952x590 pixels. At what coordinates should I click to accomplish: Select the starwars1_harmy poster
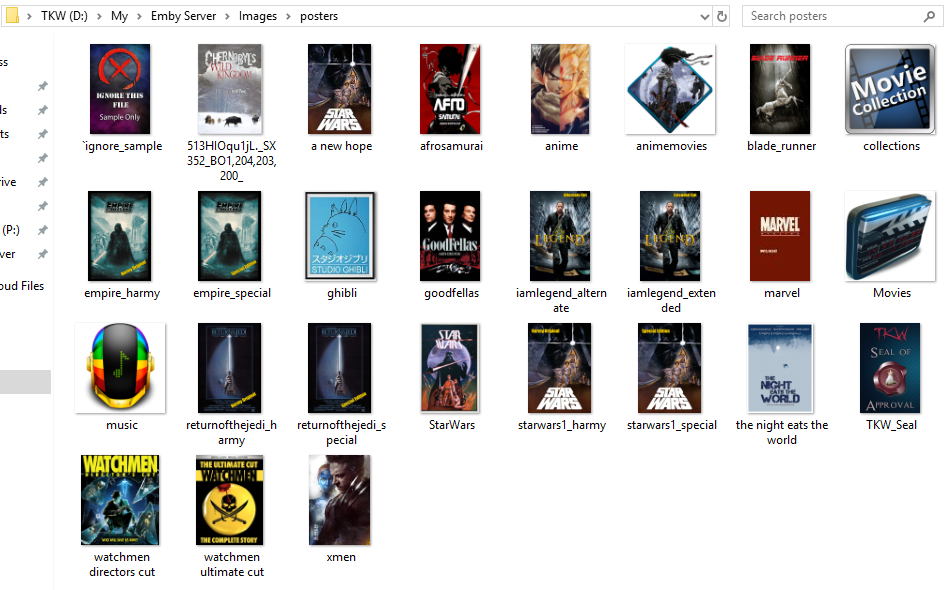point(560,368)
